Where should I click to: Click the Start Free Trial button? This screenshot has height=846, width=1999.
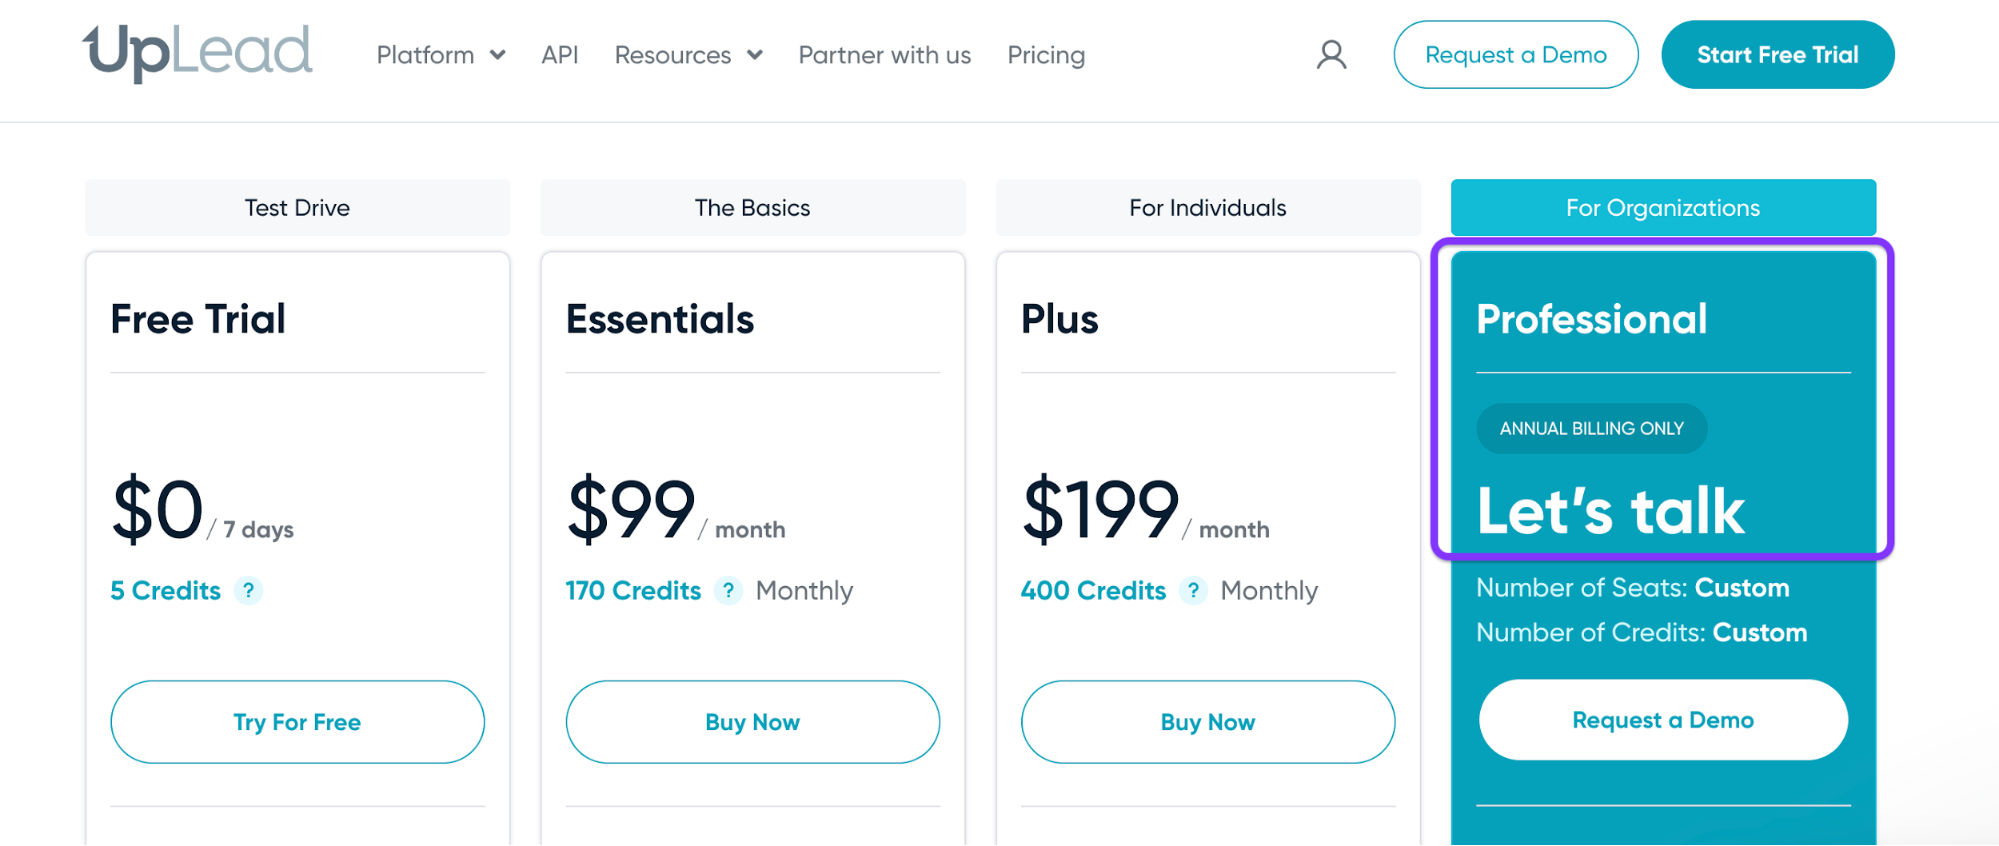[x=1777, y=55]
